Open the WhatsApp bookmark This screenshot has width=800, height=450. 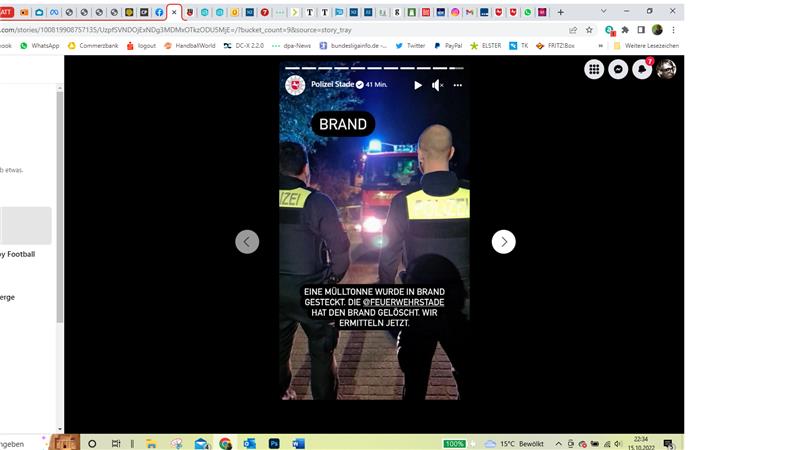point(40,46)
